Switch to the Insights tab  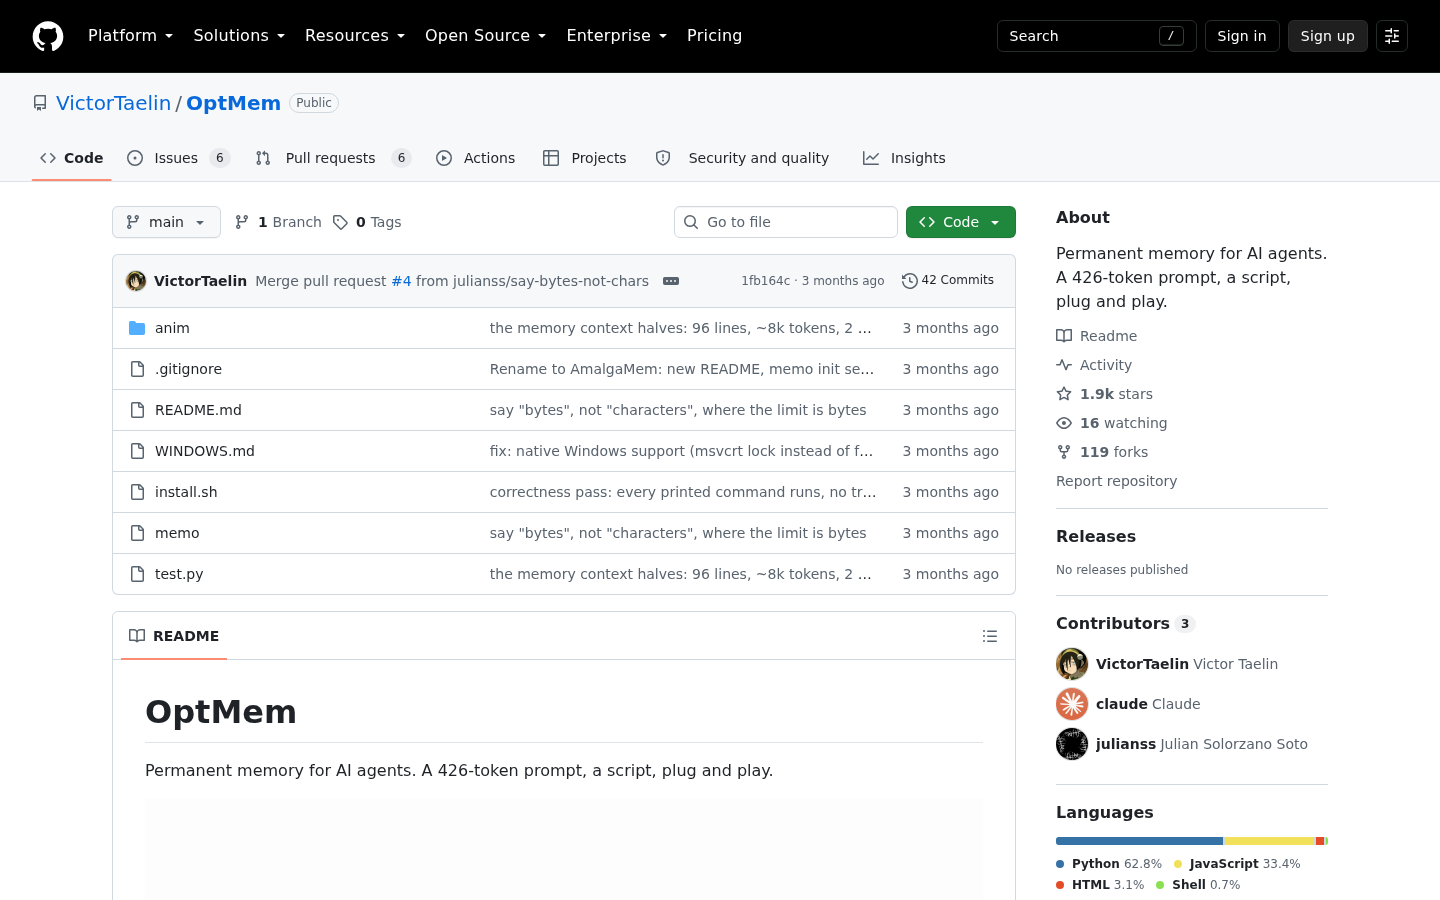tap(904, 158)
